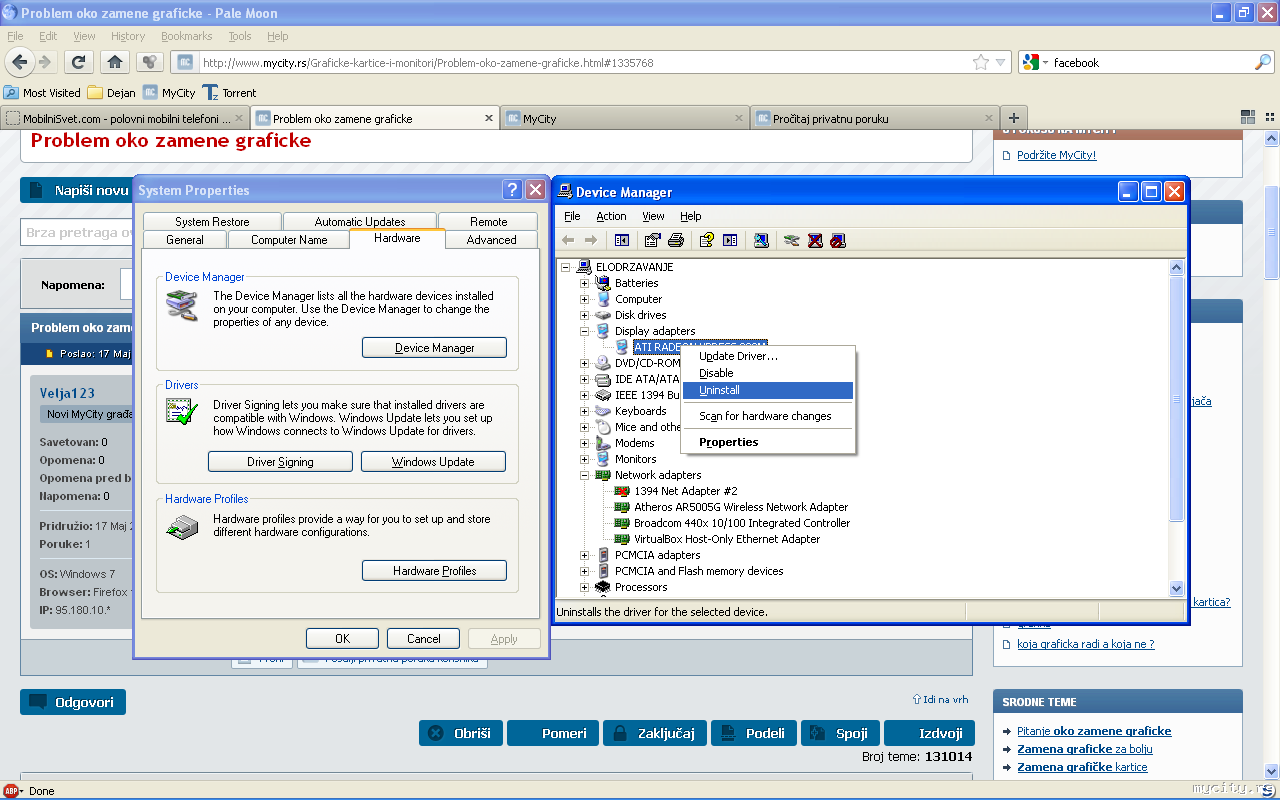Click the Update Driver toolbar icon

pyautogui.click(x=792, y=240)
